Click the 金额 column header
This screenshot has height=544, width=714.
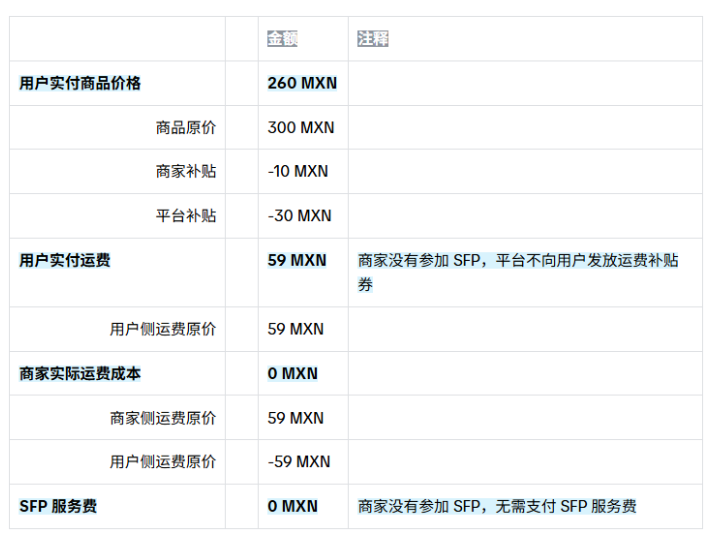282,39
